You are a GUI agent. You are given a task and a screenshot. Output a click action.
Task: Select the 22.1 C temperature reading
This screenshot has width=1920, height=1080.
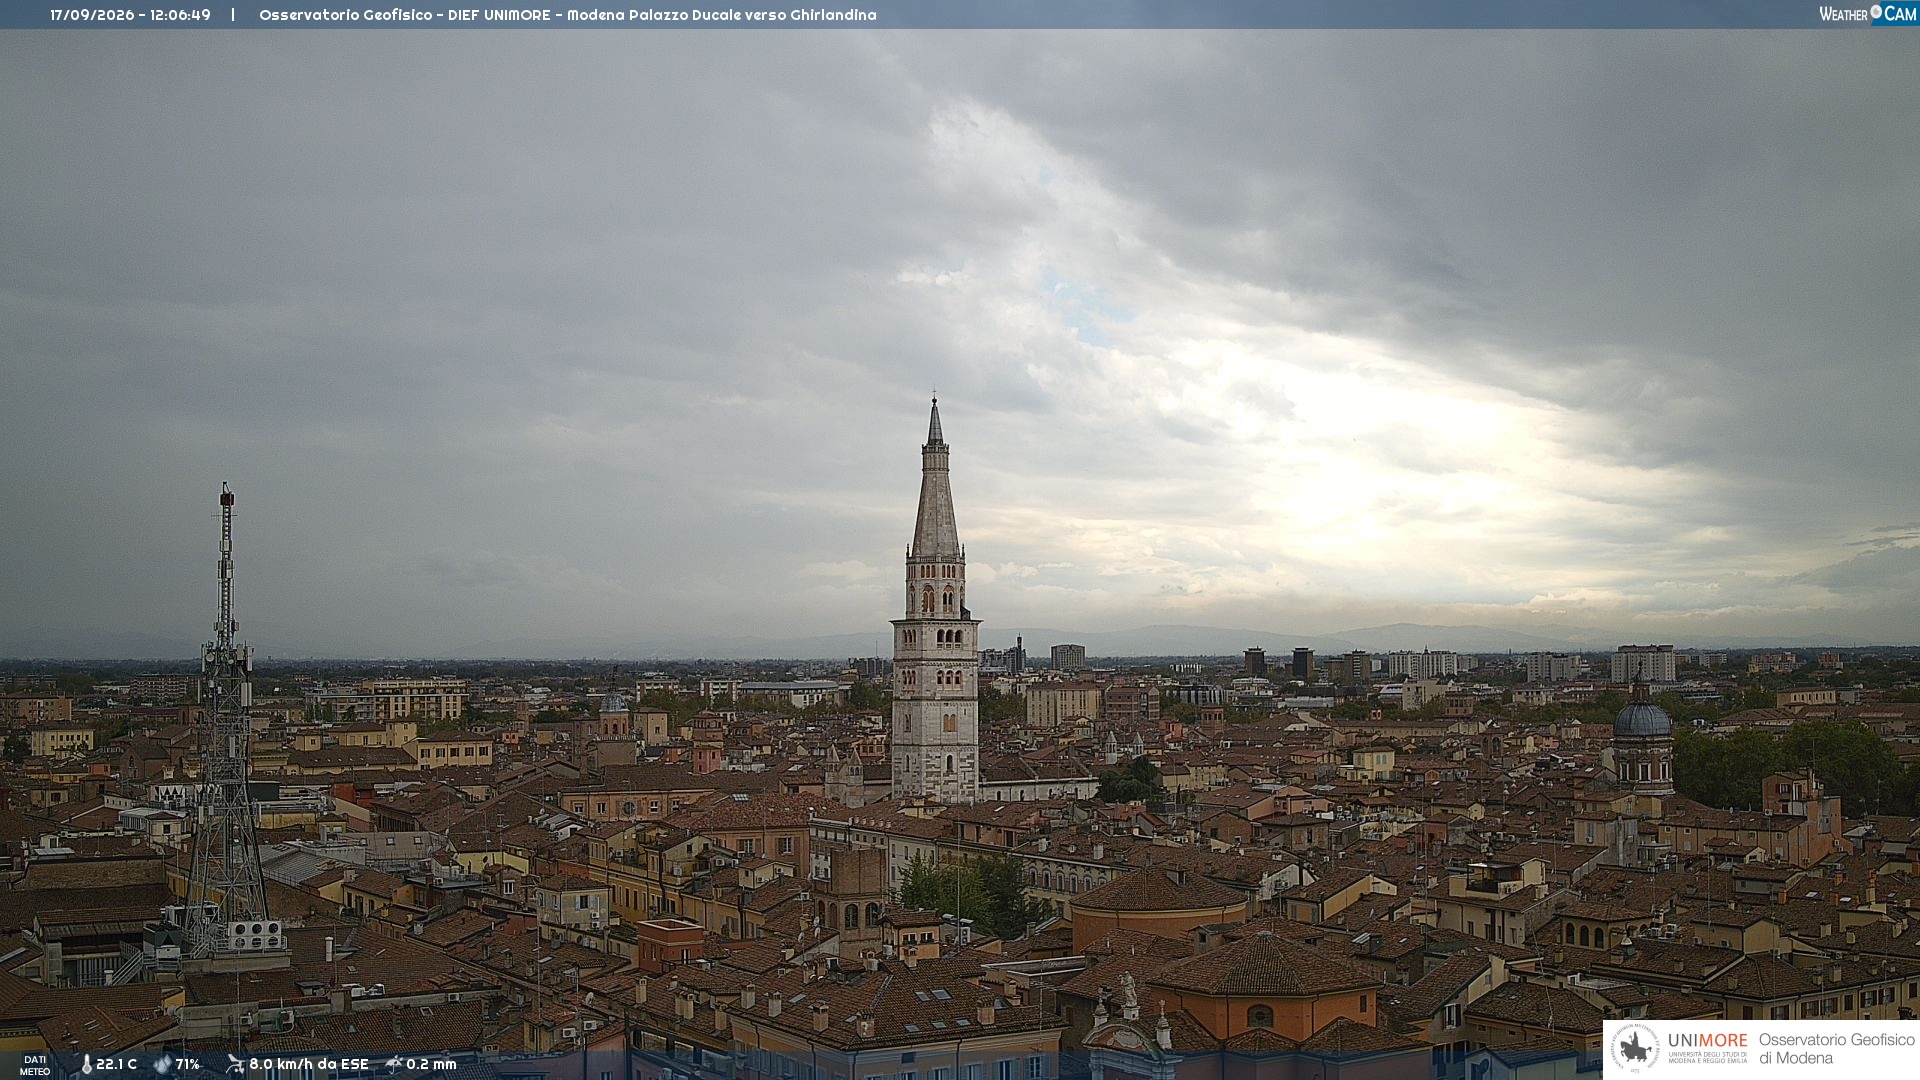click(x=116, y=1064)
